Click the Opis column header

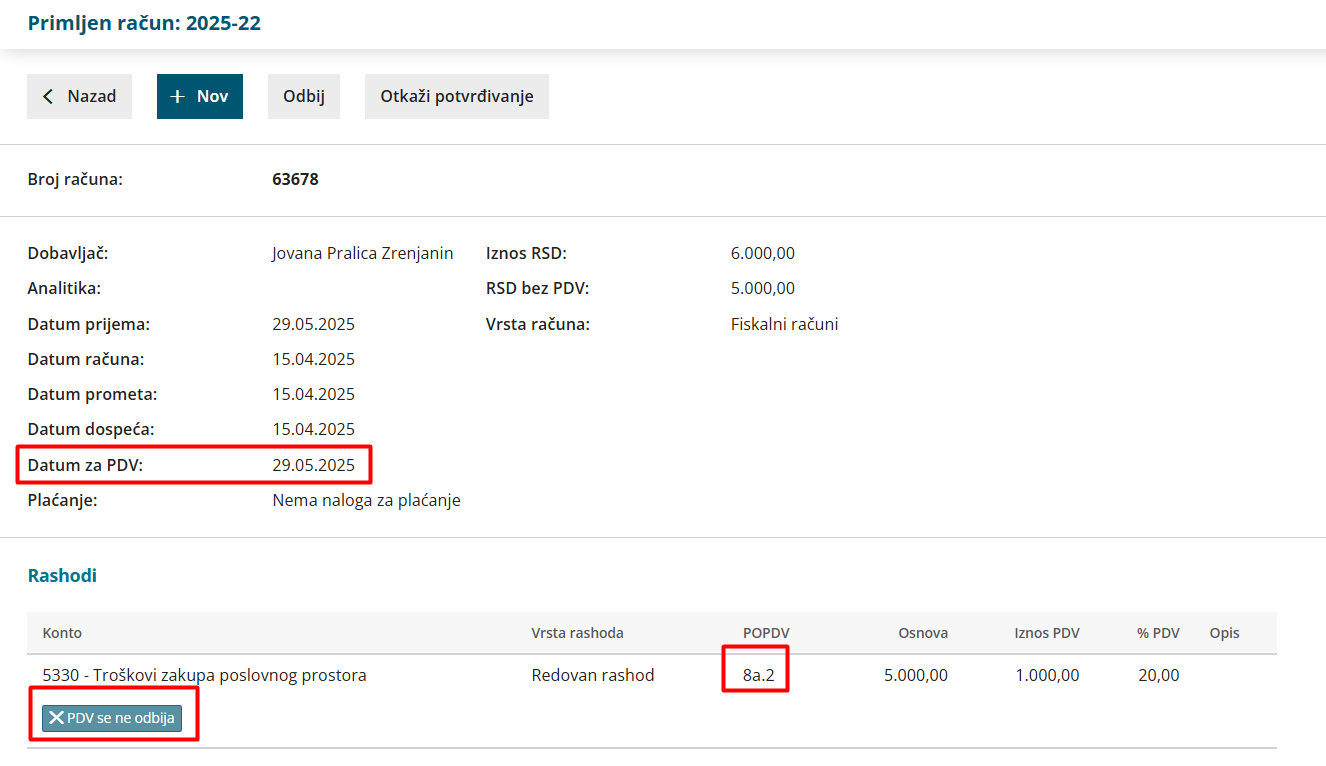(x=1224, y=633)
